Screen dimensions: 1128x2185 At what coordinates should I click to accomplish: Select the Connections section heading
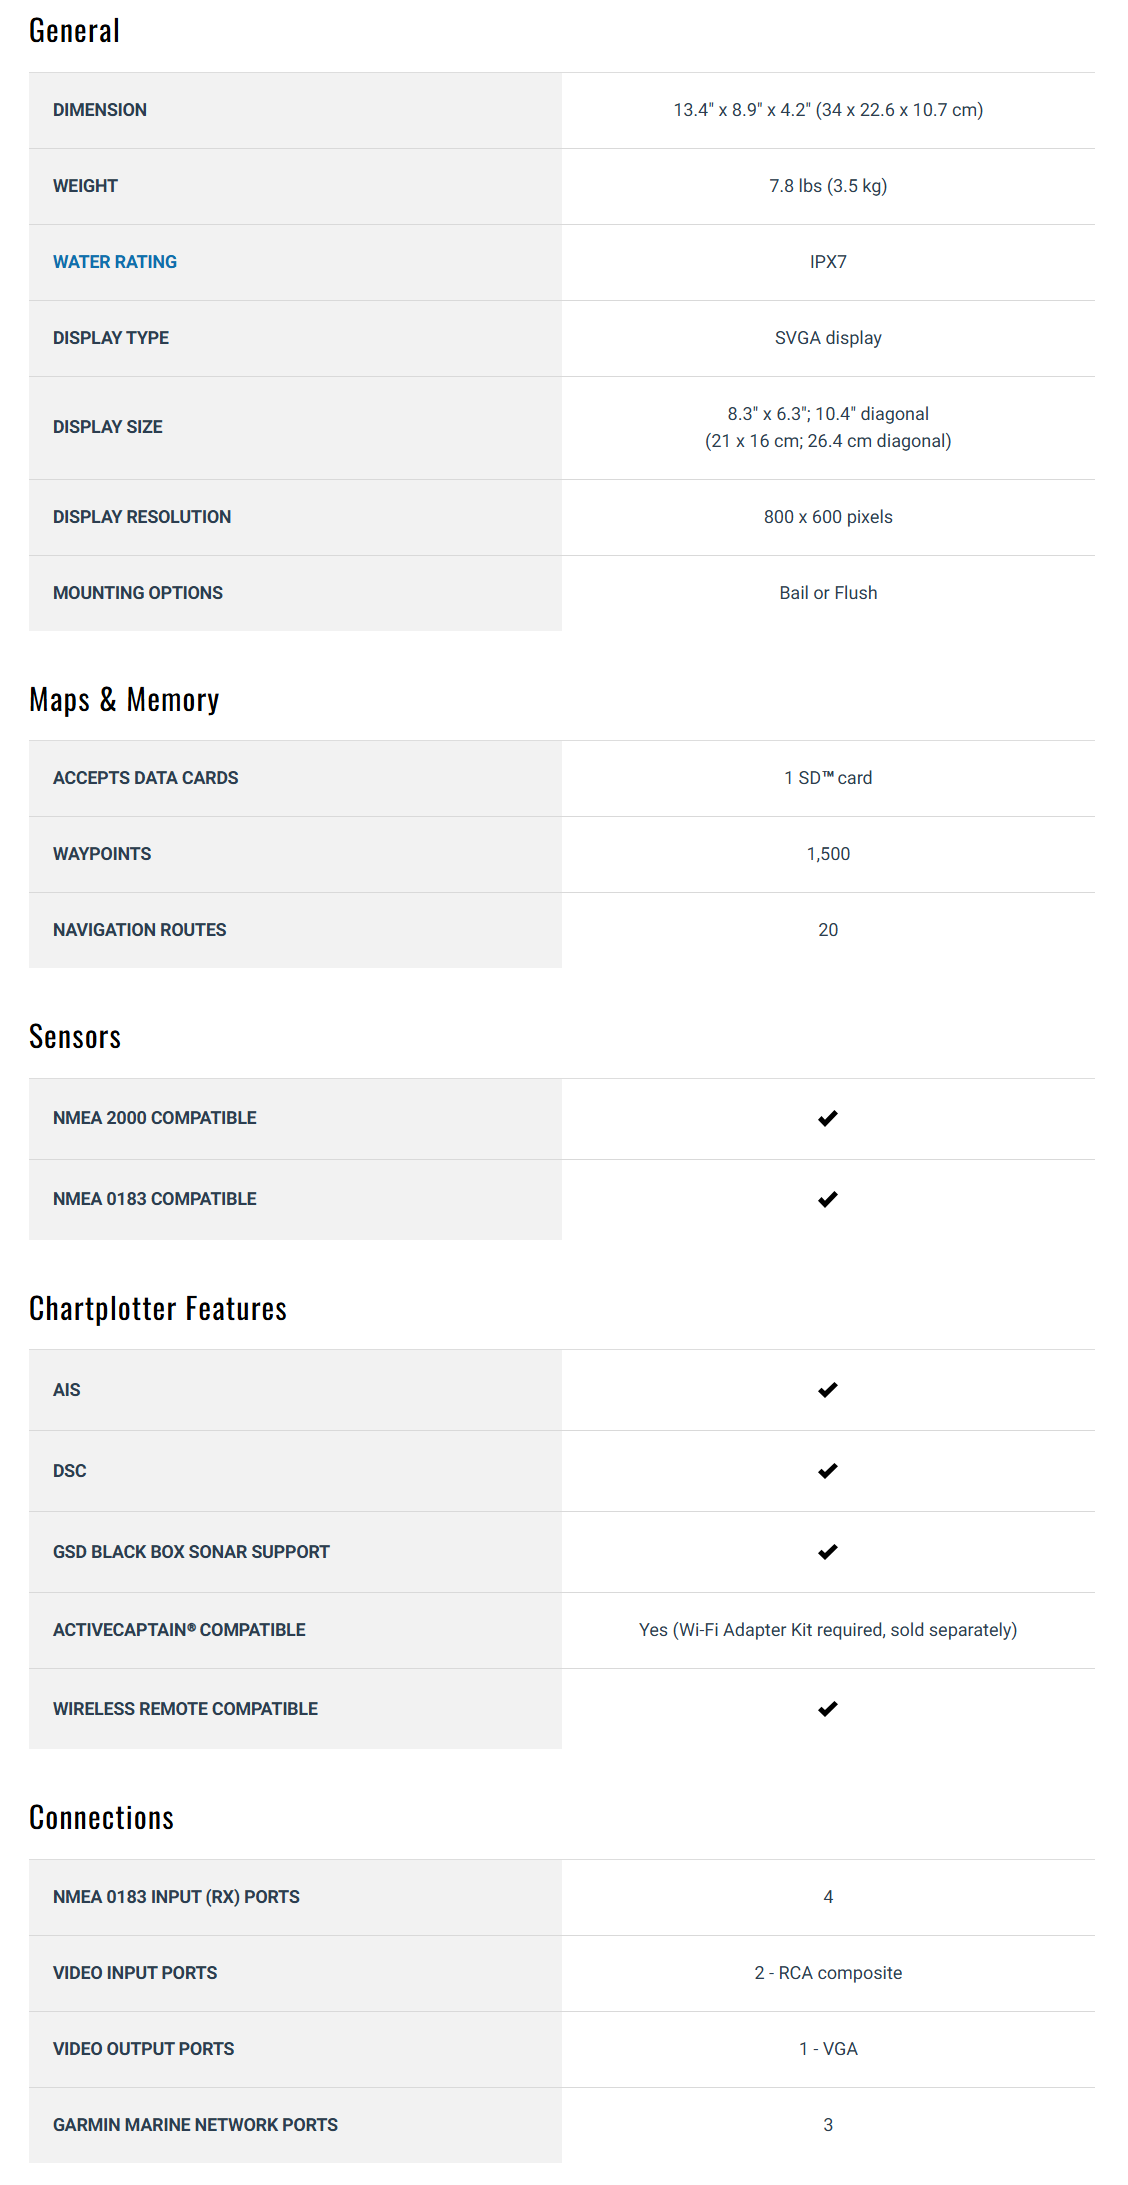(x=101, y=1818)
